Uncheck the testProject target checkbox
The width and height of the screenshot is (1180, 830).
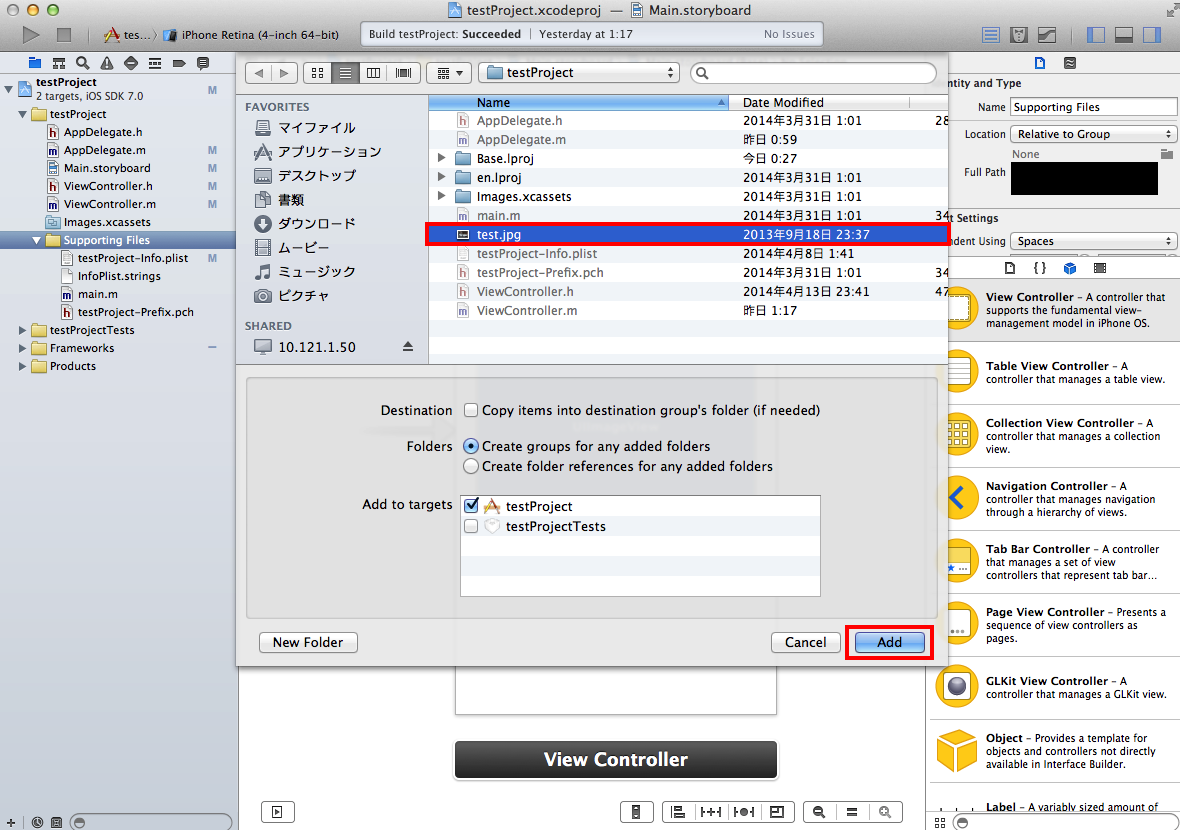click(x=472, y=506)
